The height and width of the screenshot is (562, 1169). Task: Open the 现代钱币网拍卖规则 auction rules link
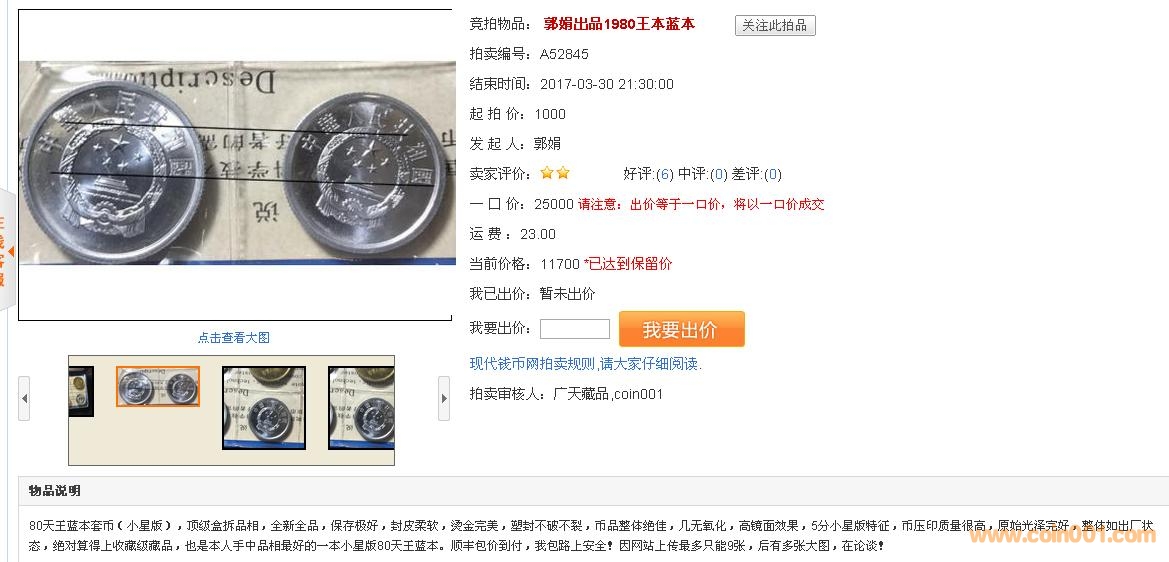[x=586, y=364]
